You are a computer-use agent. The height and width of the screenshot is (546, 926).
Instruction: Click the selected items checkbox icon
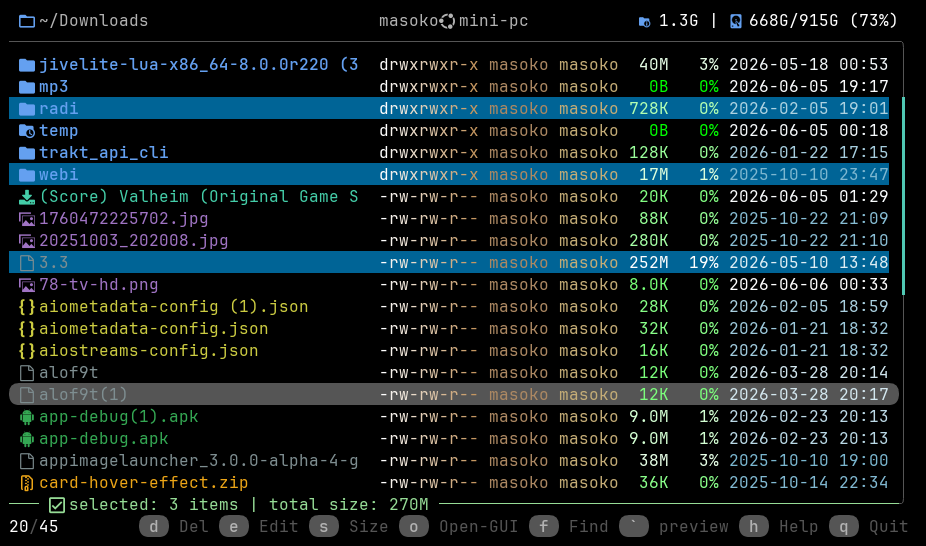coord(57,505)
